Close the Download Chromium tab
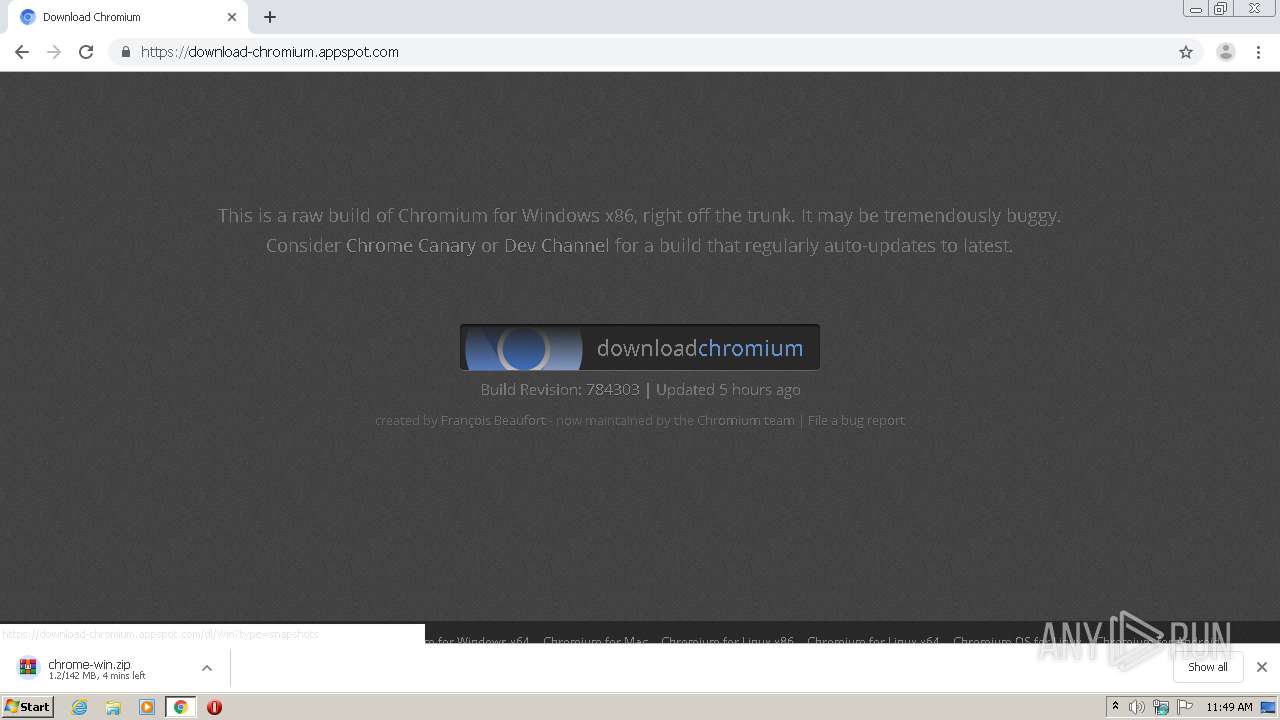1280x720 pixels. pos(232,17)
